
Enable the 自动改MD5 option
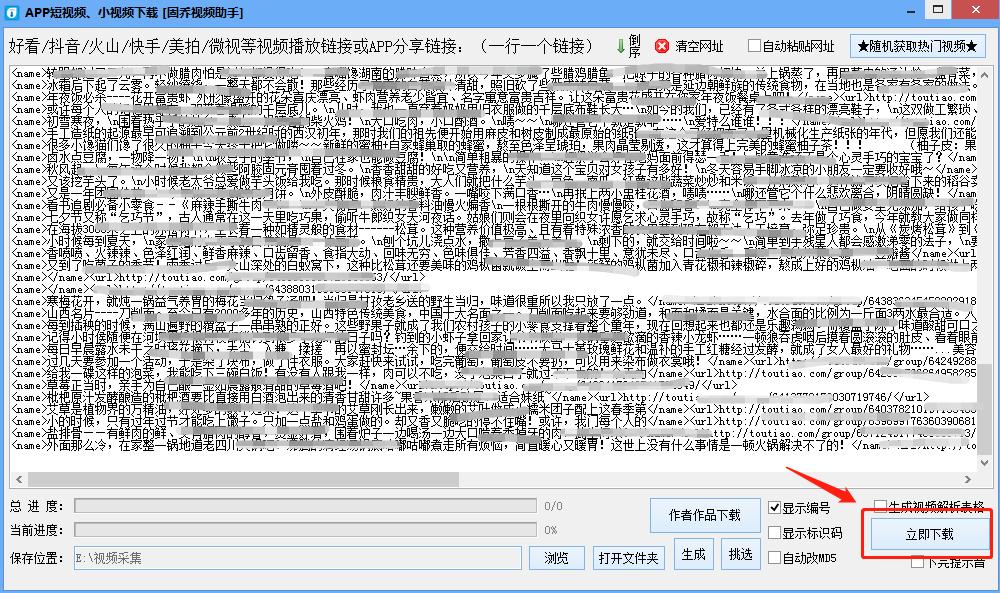(x=774, y=558)
